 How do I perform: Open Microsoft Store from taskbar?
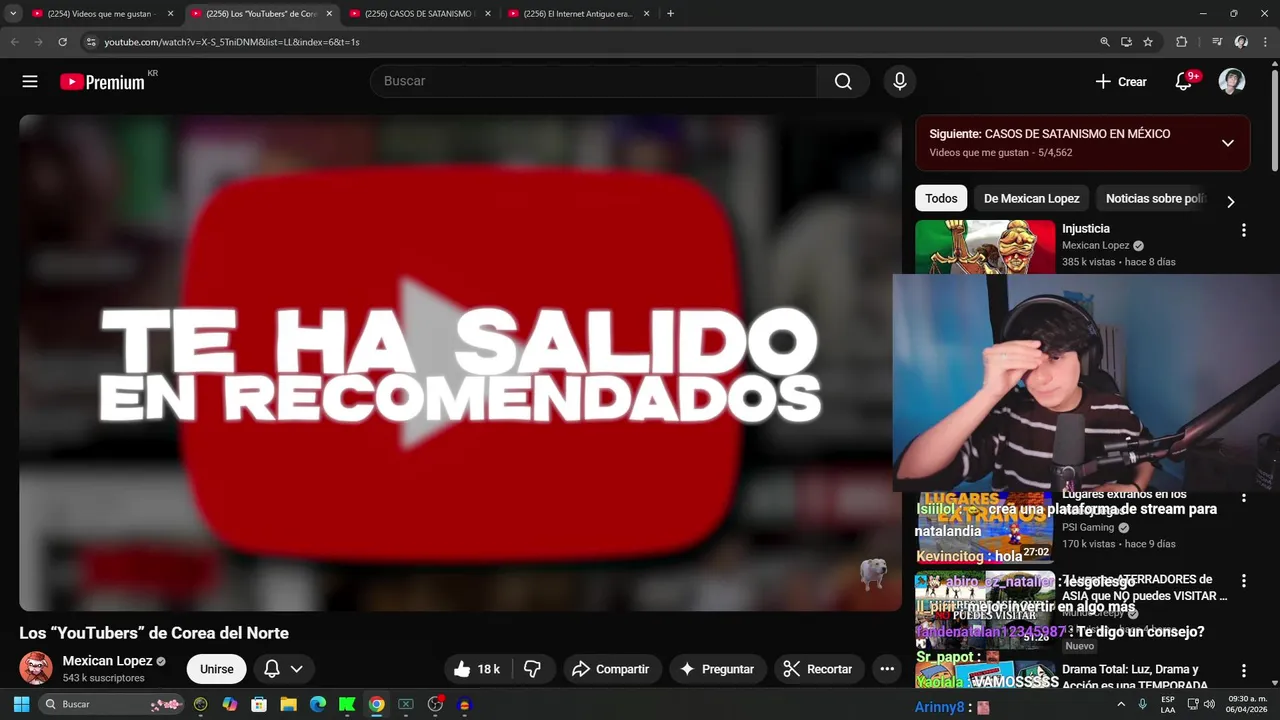(x=259, y=704)
